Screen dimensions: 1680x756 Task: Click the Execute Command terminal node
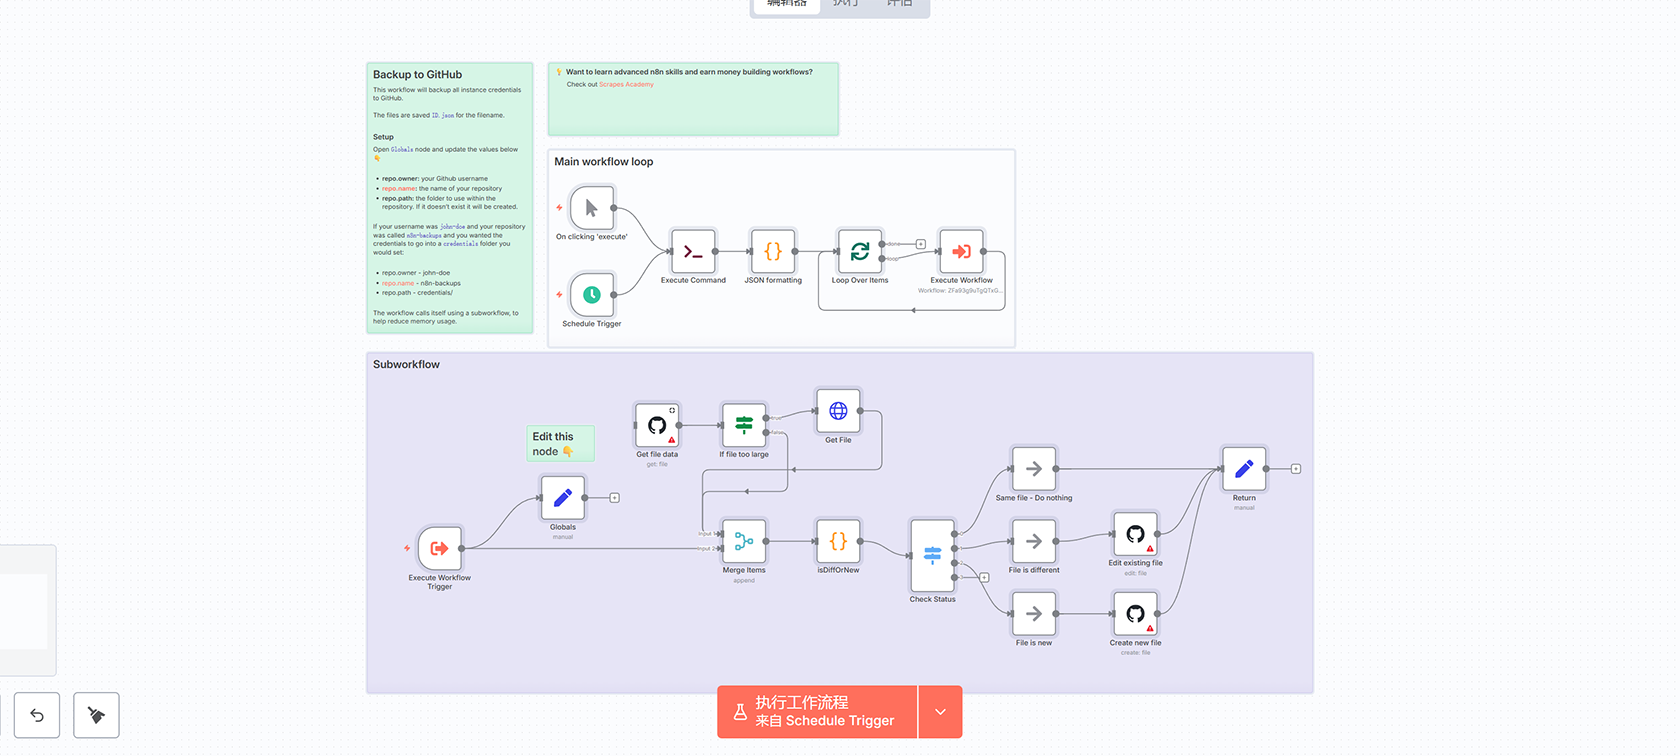(x=693, y=252)
